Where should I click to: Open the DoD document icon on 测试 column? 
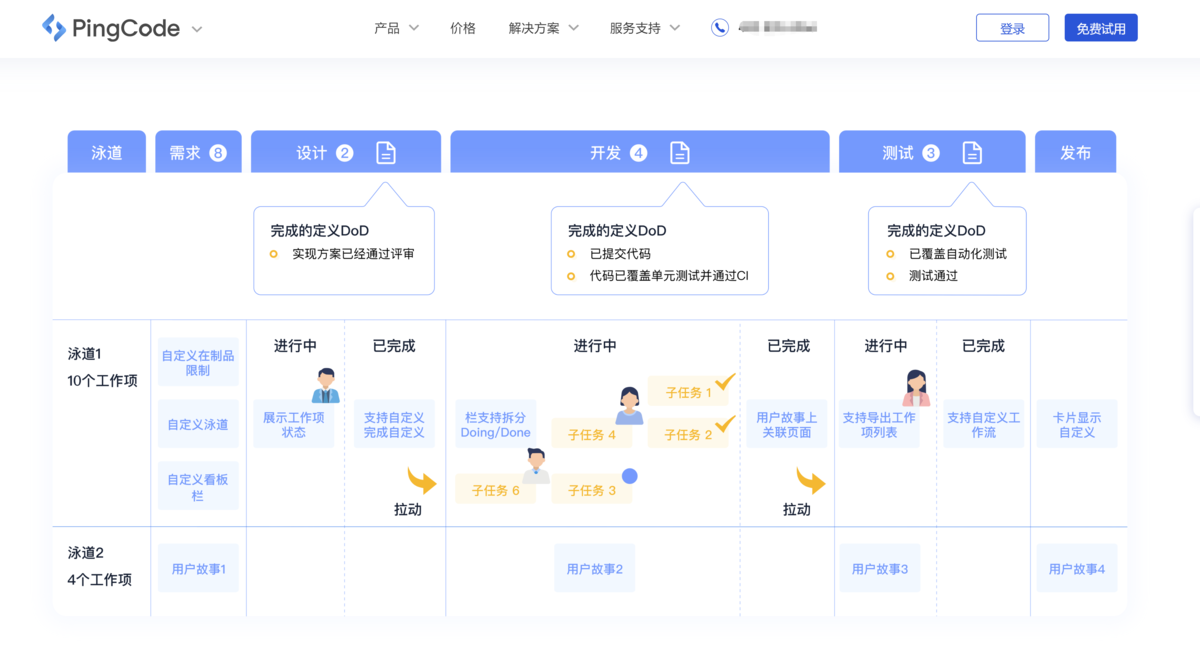[971, 151]
